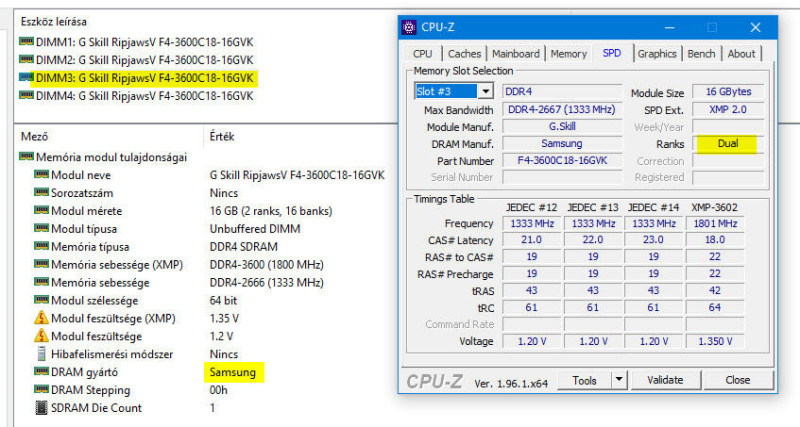Open the Graphics tab
The height and width of the screenshot is (427, 800).
[x=657, y=54]
